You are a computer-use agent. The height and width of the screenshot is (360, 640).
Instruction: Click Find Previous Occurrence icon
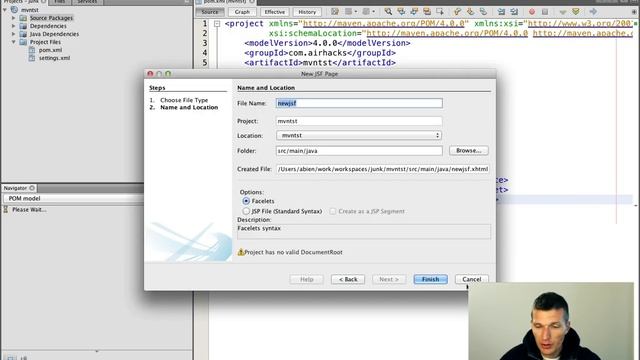(401, 12)
